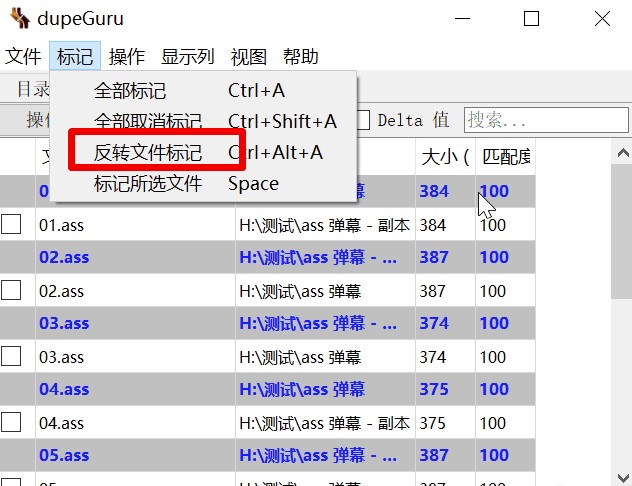Click the scrollbar down arrow
The height and width of the screenshot is (486, 632).
coord(623,478)
